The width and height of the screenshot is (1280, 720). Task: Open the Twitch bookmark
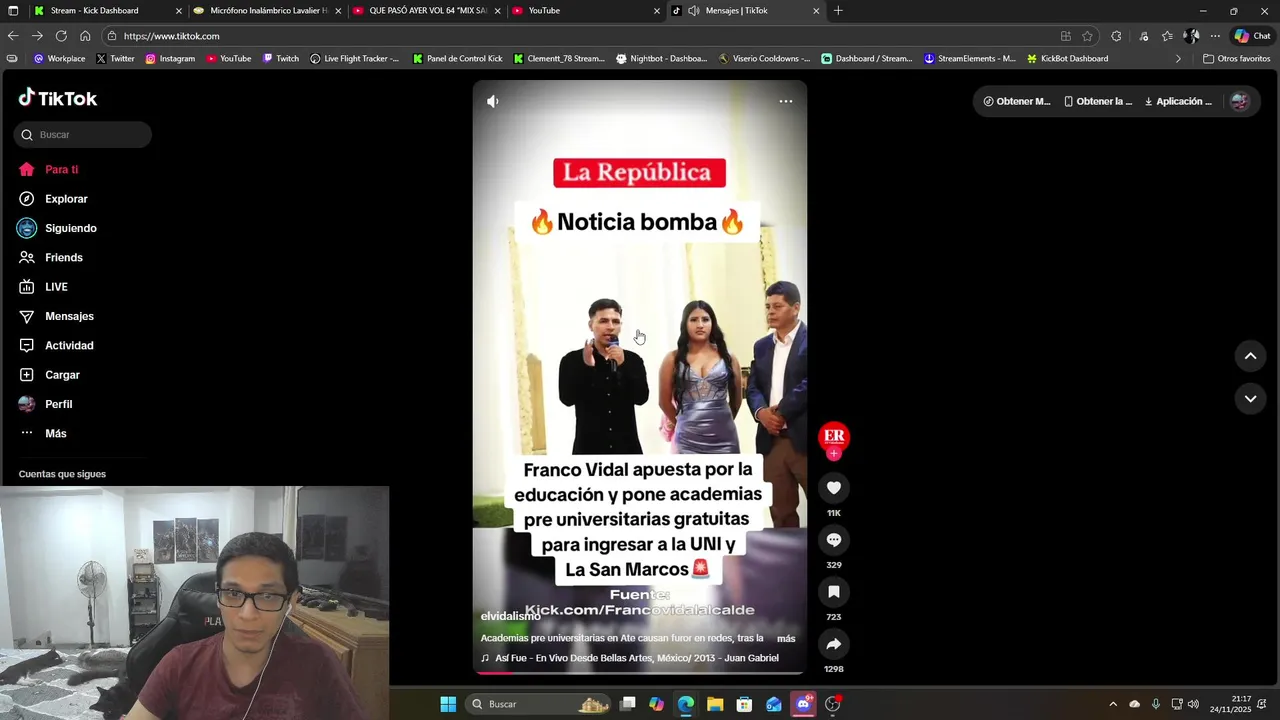(x=281, y=59)
